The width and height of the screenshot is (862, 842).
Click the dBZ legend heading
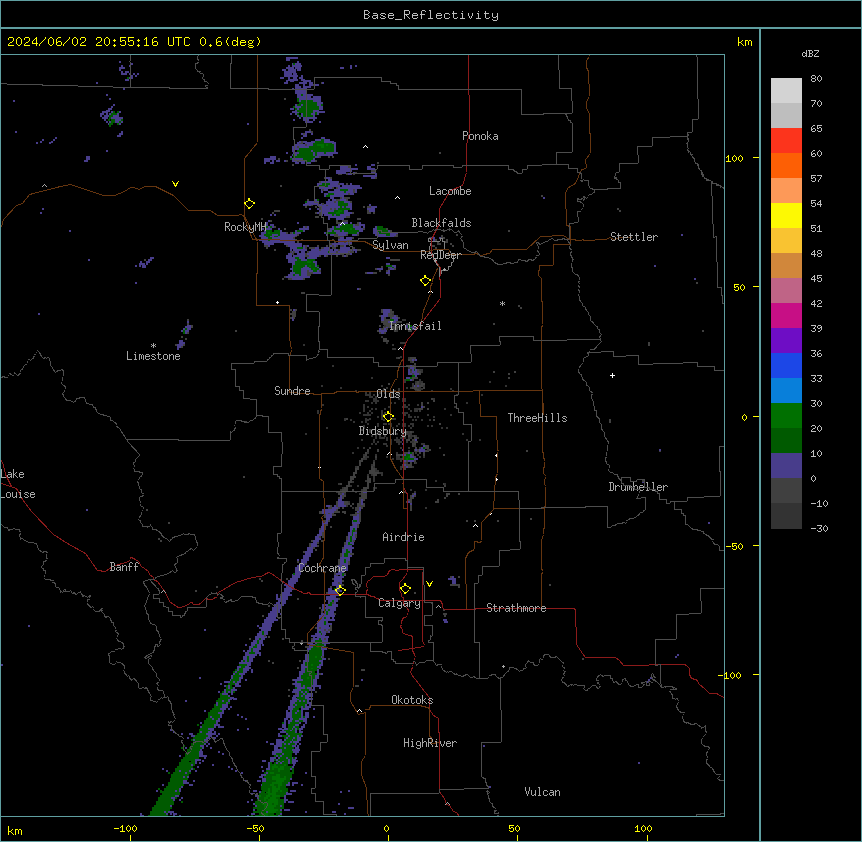[x=810, y=53]
